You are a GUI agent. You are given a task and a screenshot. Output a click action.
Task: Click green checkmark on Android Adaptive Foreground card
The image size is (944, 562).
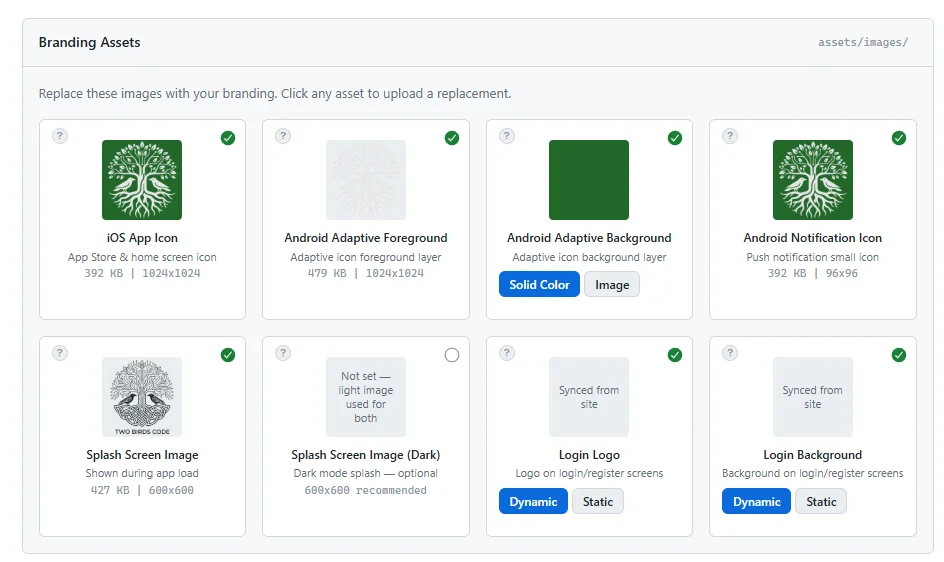tap(452, 138)
